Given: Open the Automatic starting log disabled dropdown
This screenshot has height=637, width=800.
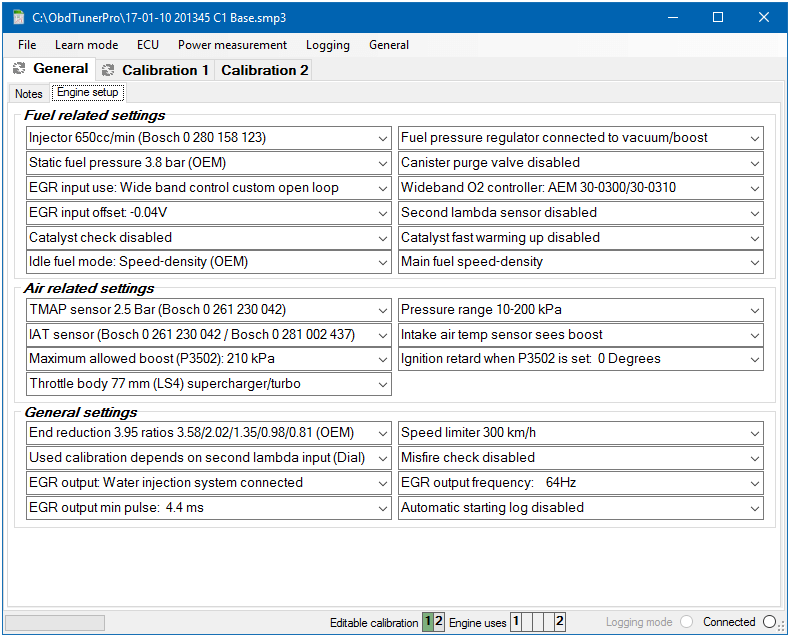Looking at the screenshot, I should coord(581,507).
